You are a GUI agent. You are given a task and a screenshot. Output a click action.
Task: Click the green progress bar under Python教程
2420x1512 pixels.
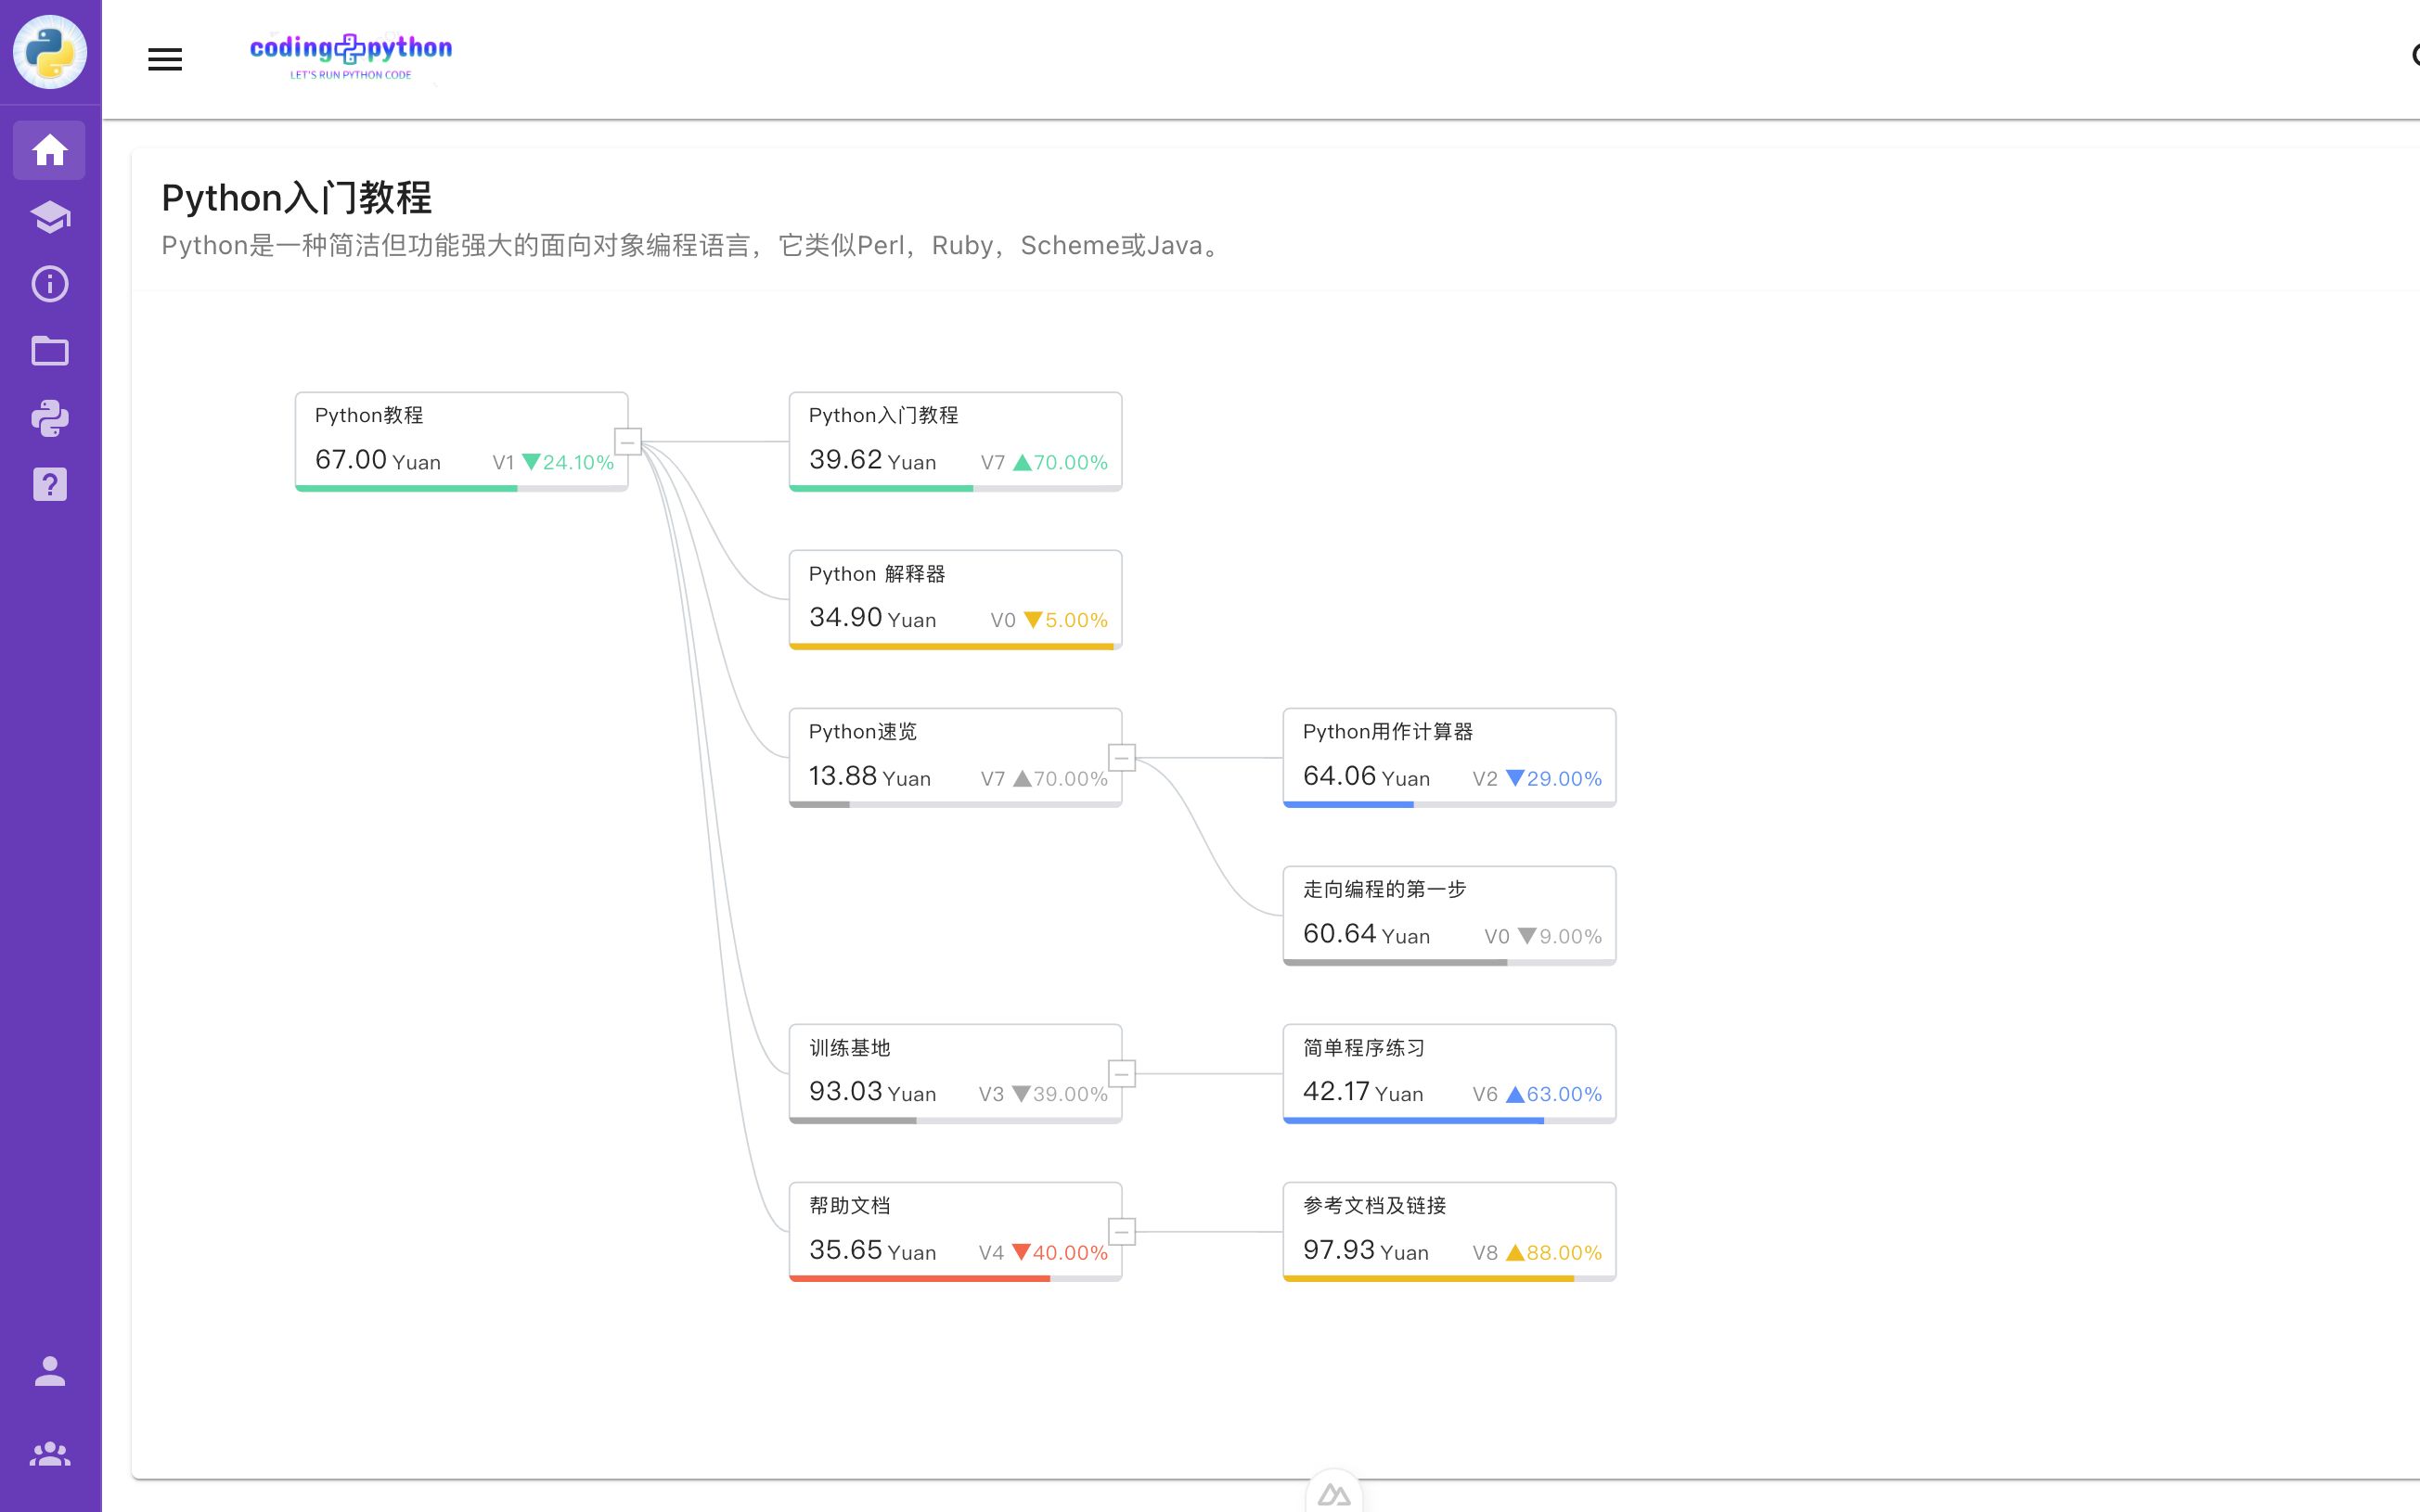click(x=407, y=488)
